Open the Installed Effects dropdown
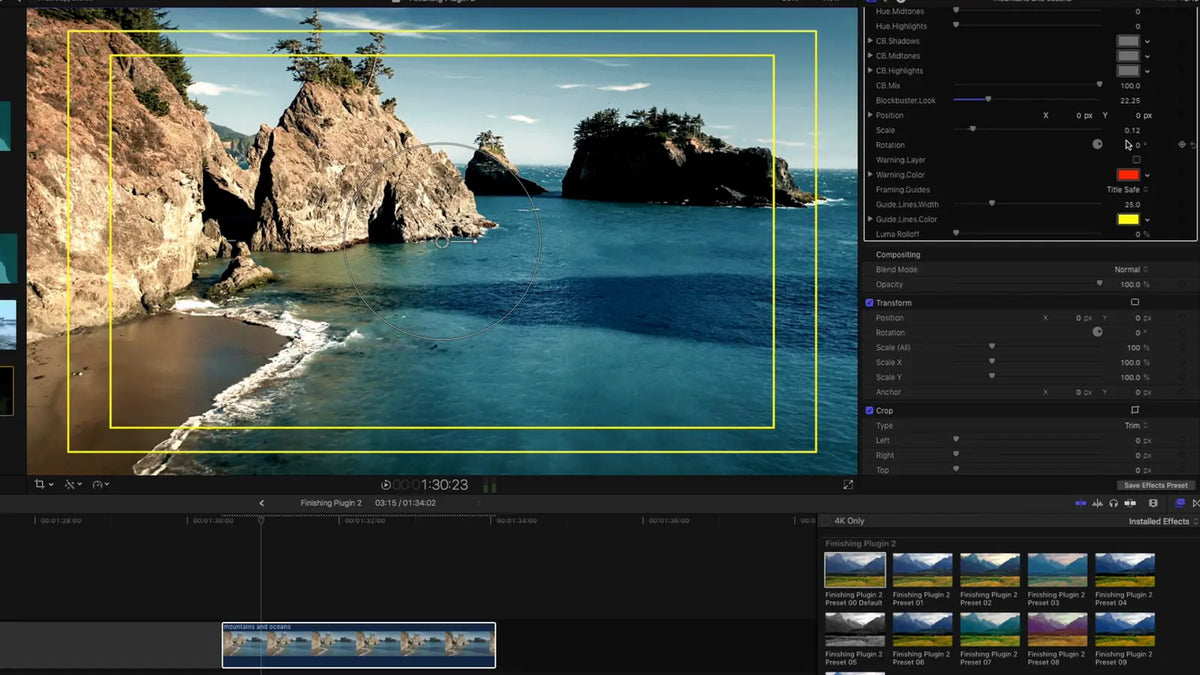 point(1163,521)
